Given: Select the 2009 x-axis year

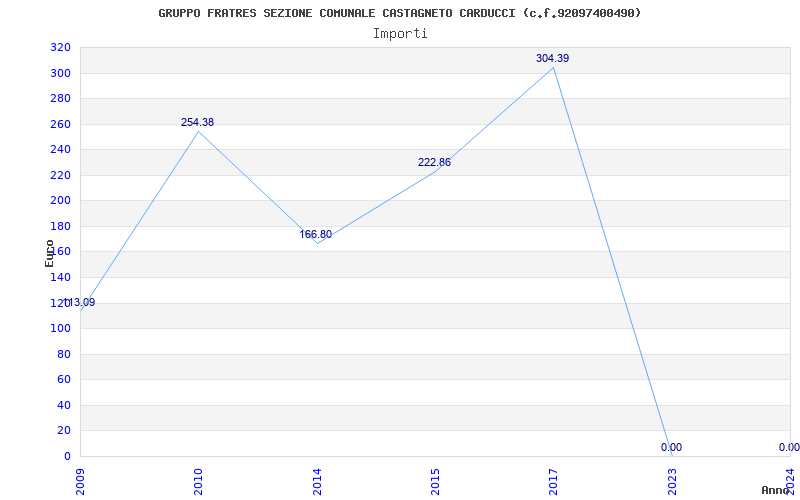Looking at the screenshot, I should click(x=80, y=482).
